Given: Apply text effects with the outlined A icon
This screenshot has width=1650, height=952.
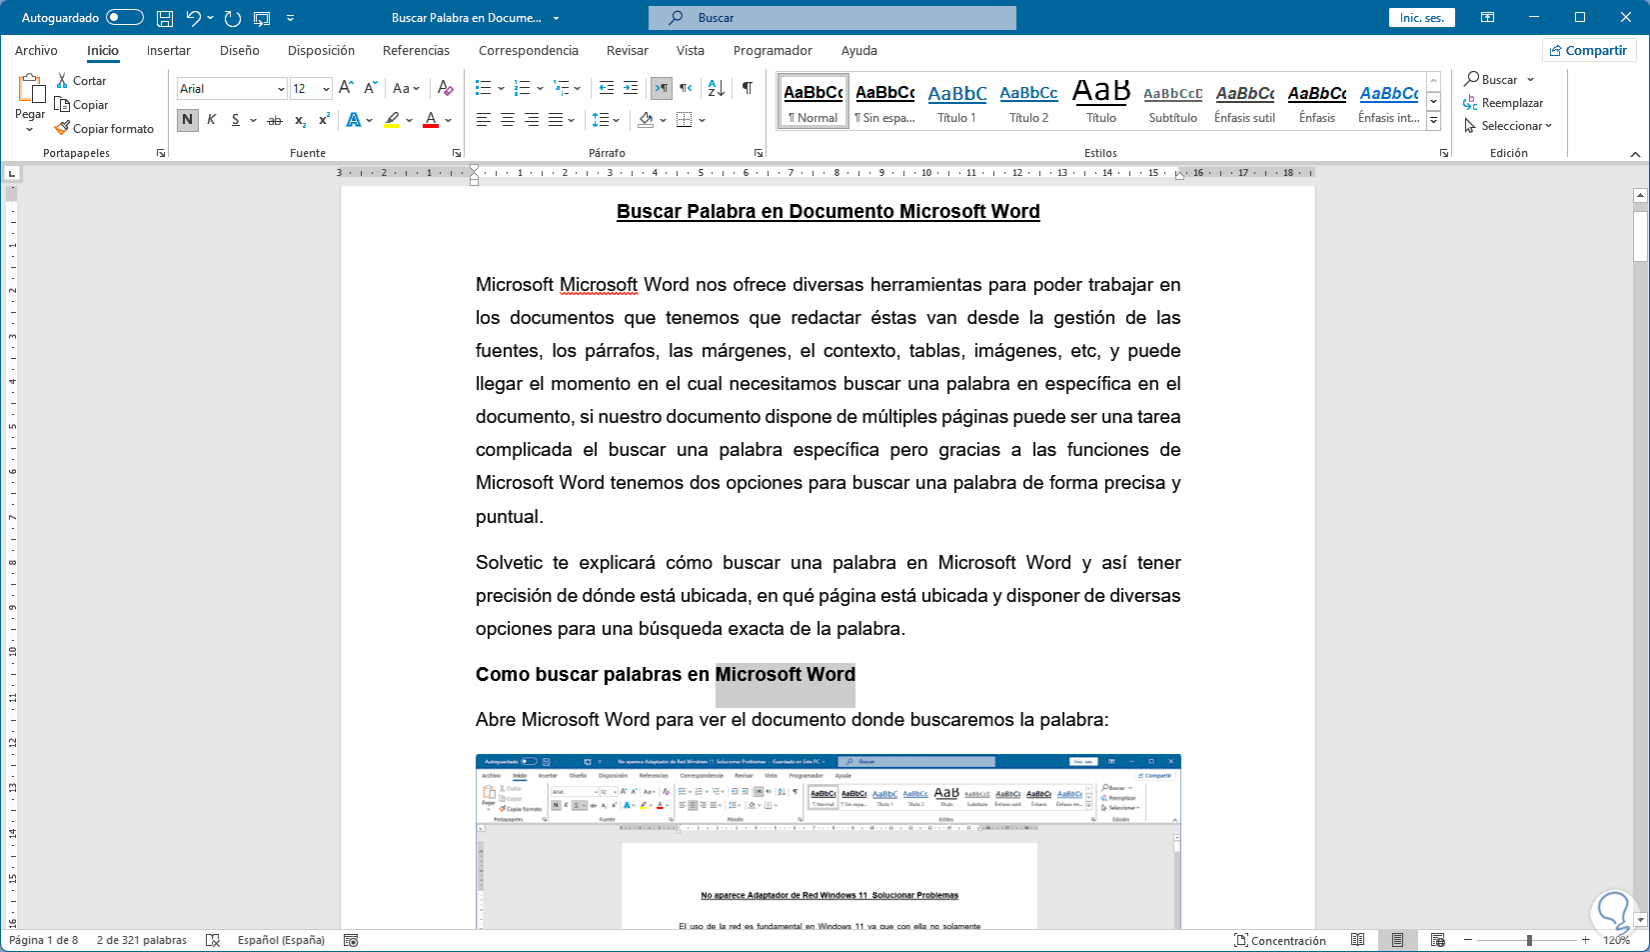Looking at the screenshot, I should point(354,120).
